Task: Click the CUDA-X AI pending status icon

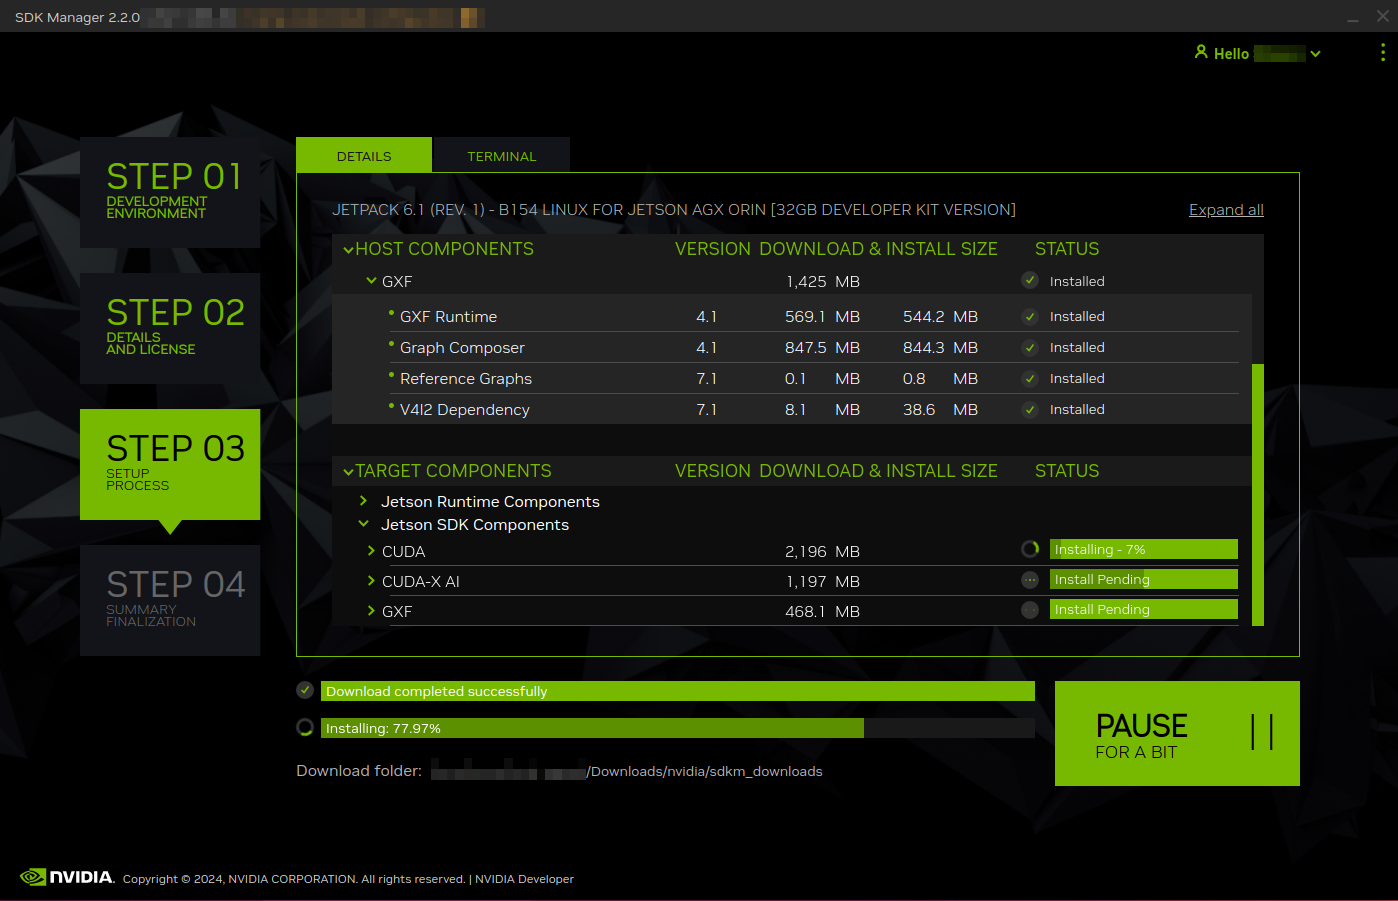Action: coord(1030,580)
